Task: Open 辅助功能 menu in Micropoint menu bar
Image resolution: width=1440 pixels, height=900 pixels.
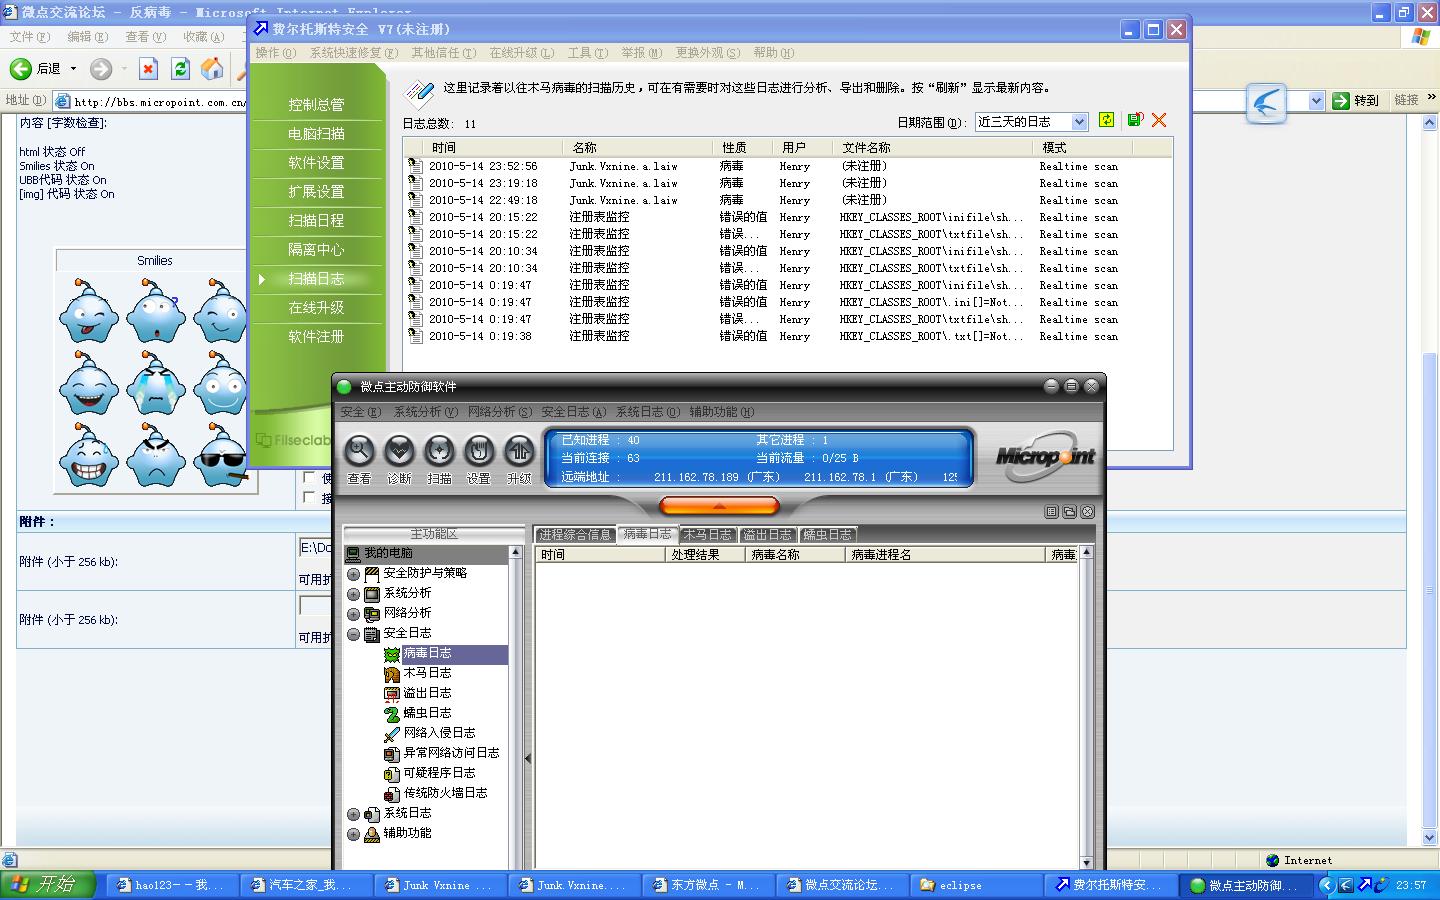Action: [x=721, y=412]
